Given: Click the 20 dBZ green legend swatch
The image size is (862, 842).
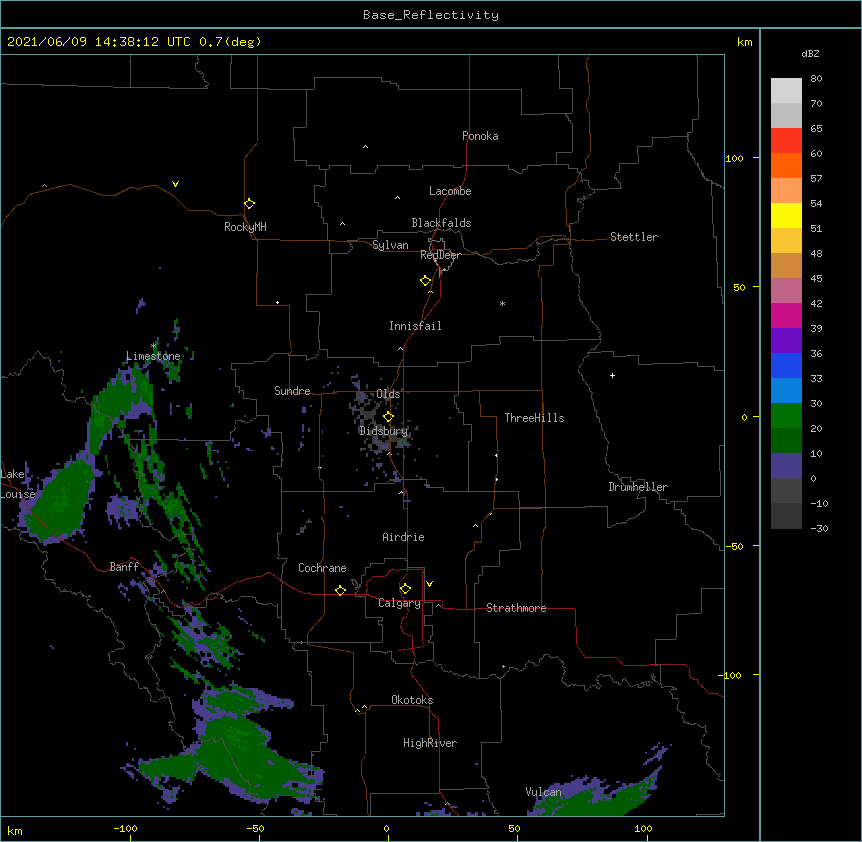Looking at the screenshot, I should [786, 440].
